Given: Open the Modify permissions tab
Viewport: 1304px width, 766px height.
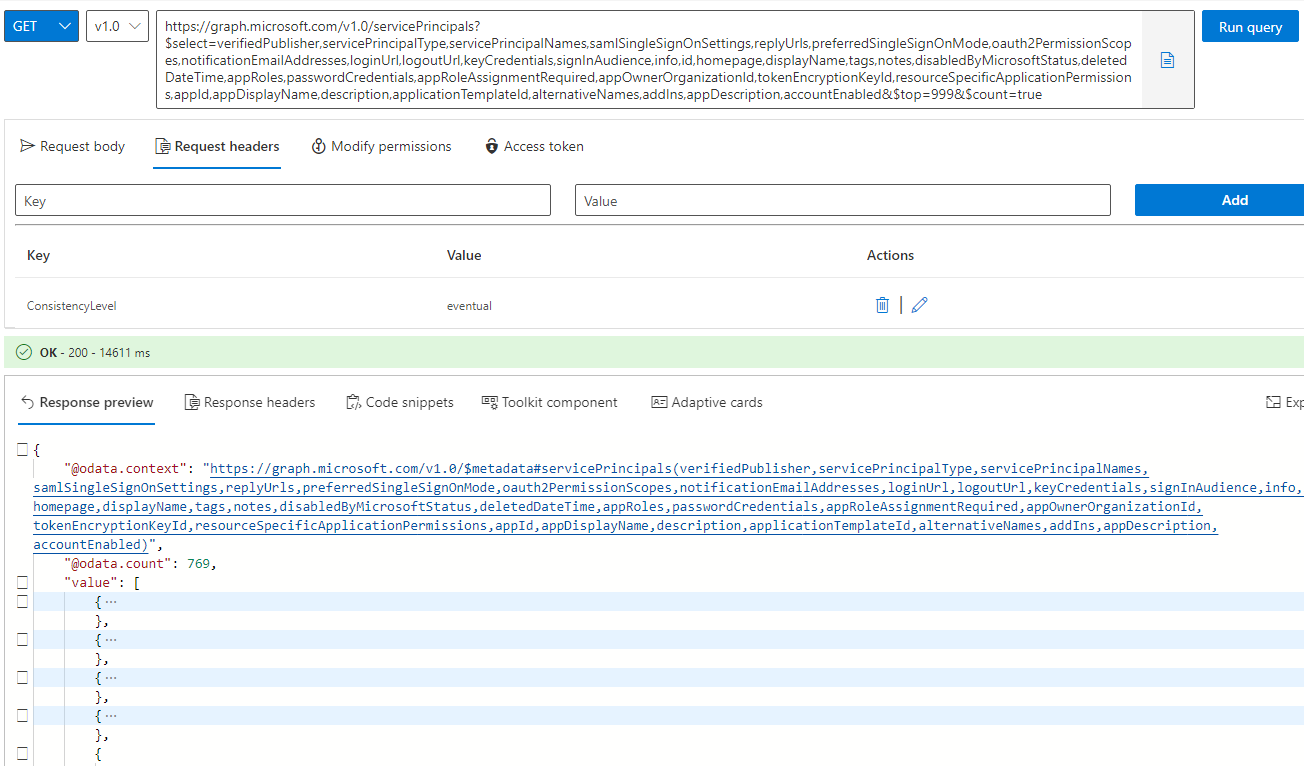Looking at the screenshot, I should tap(381, 146).
